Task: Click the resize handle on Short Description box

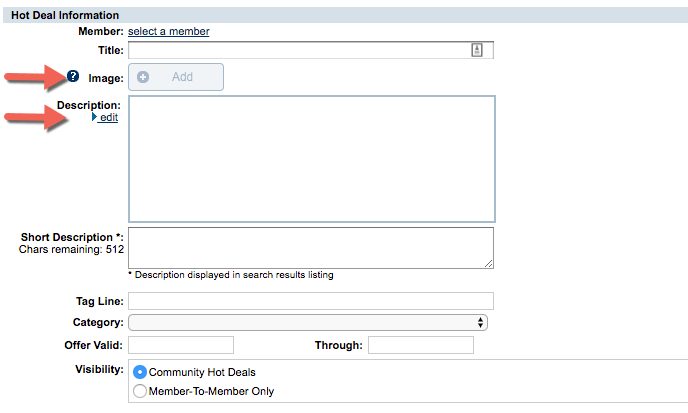Action: (488, 263)
